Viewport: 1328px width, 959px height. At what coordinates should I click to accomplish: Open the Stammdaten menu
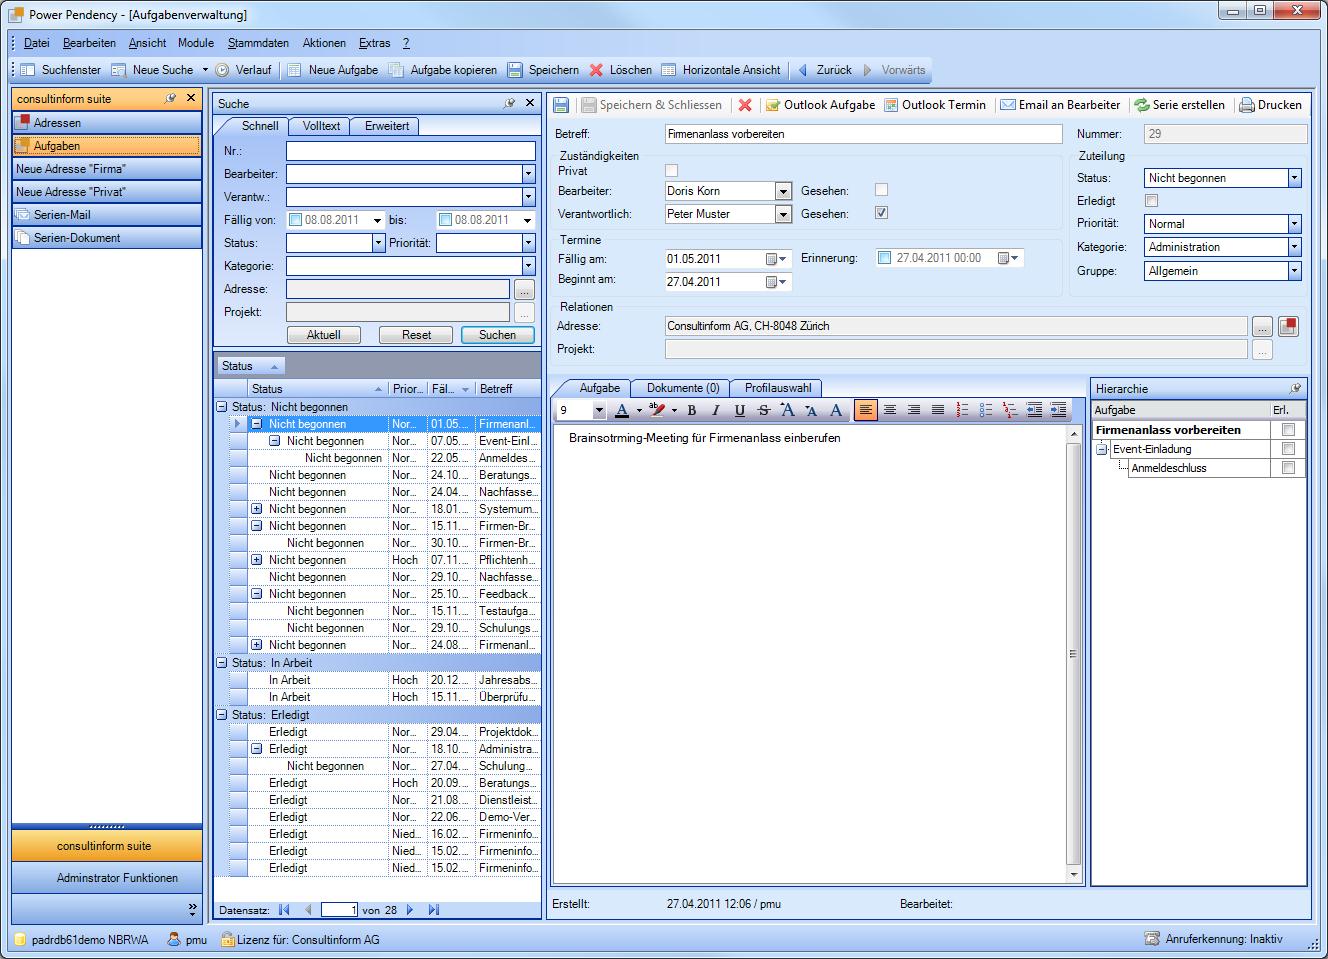tap(258, 43)
